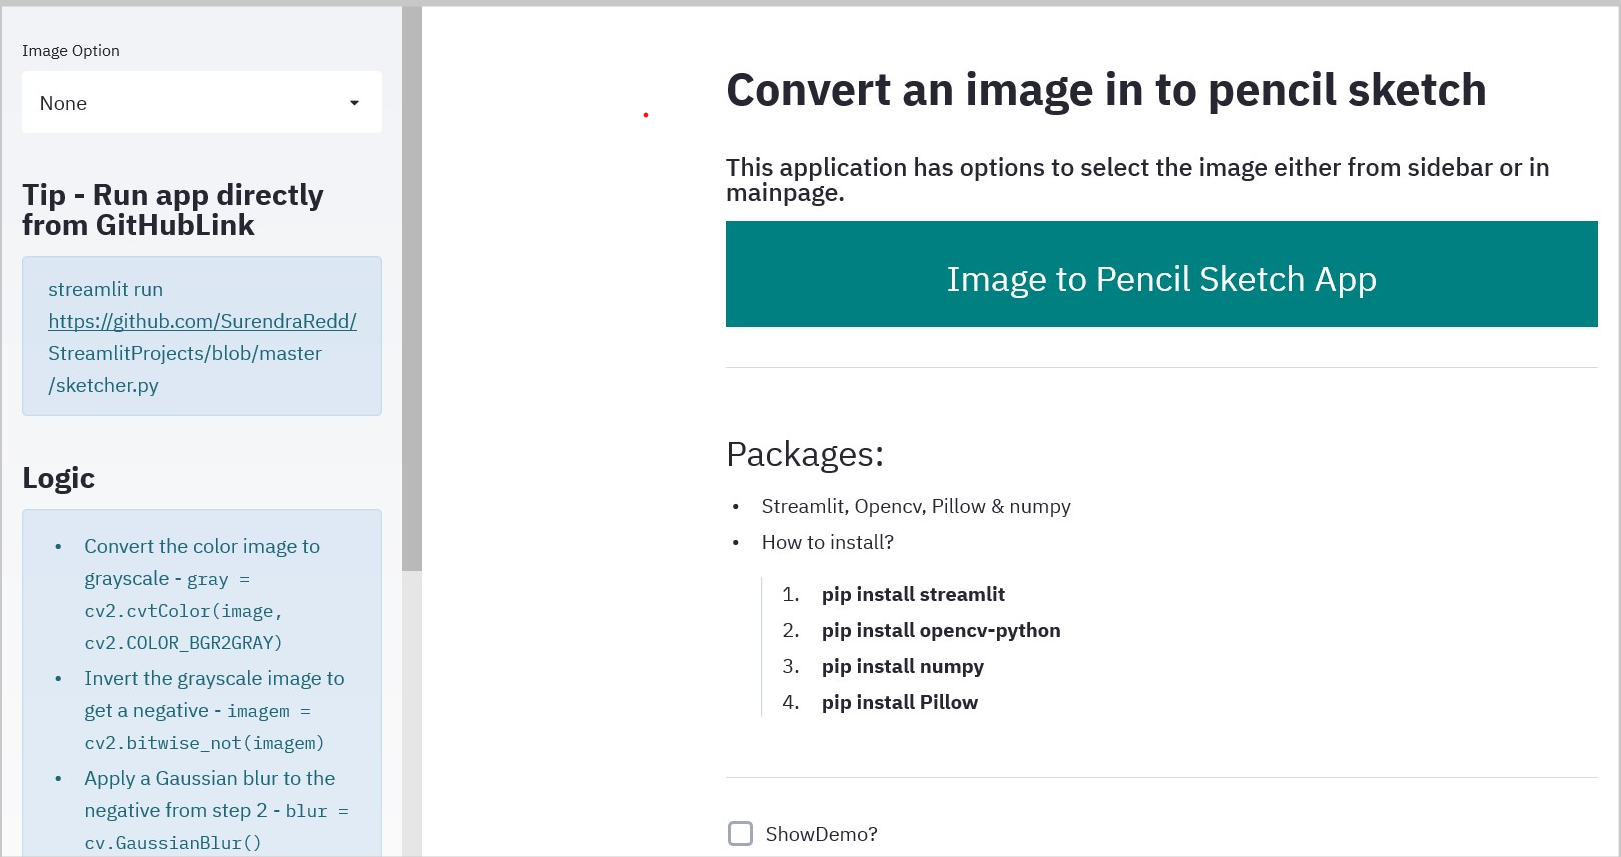Image resolution: width=1621 pixels, height=857 pixels.
Task: Select the Packages: heading
Action: pos(804,454)
